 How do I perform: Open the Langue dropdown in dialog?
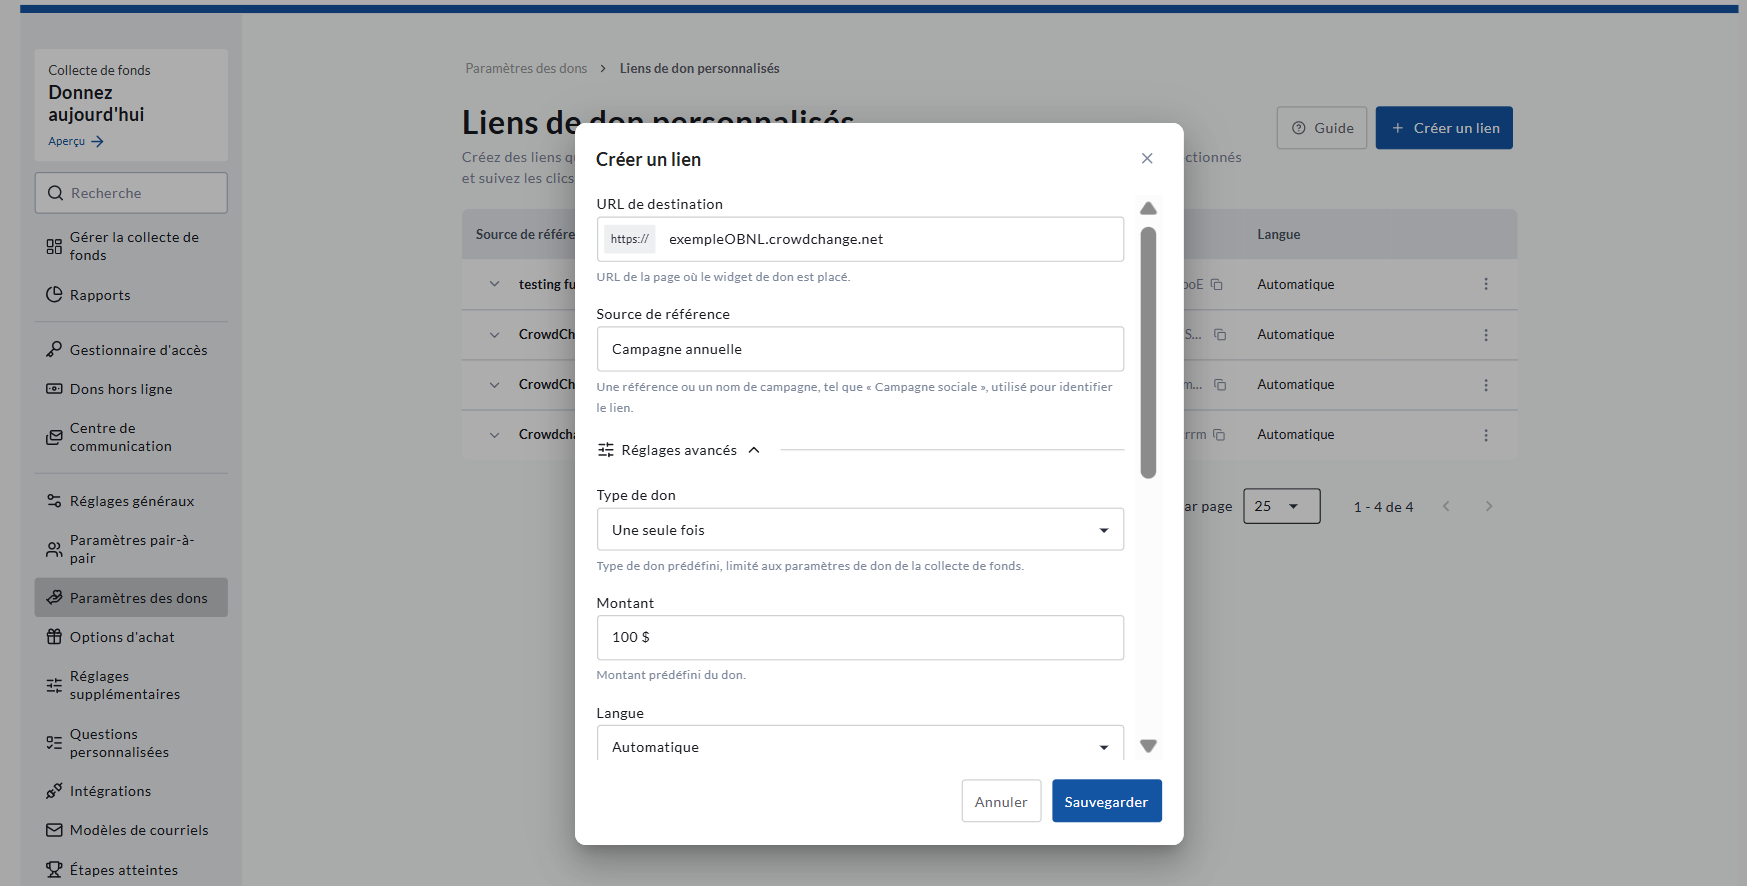click(x=860, y=746)
